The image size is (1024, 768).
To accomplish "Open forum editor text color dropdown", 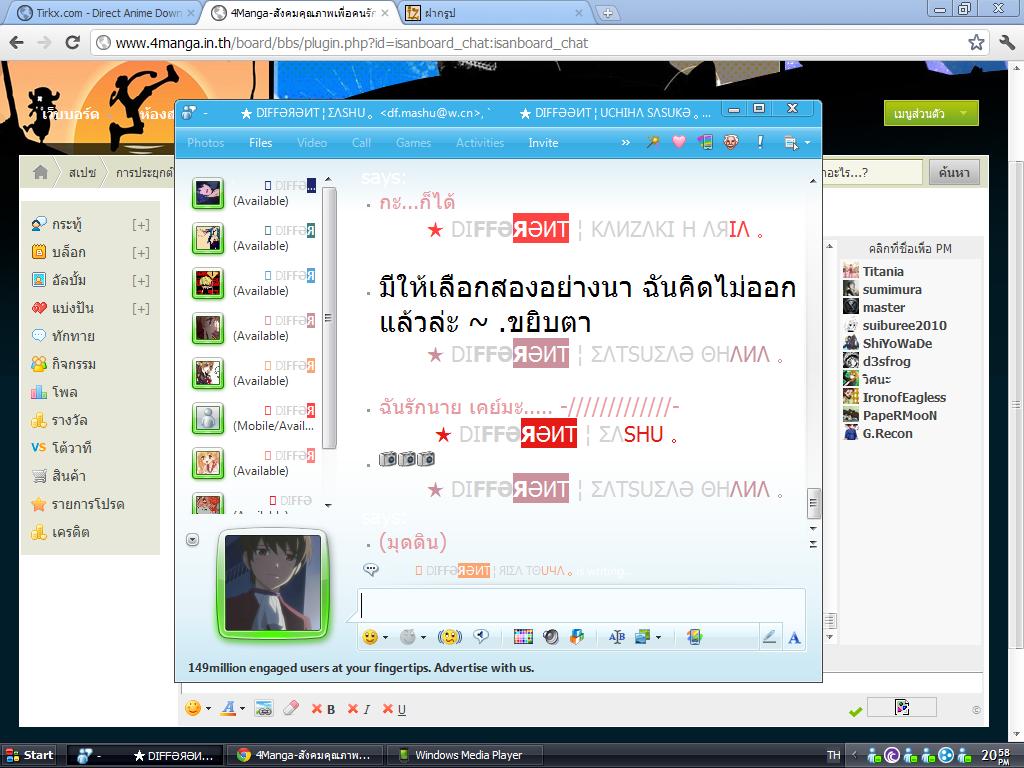I will coord(242,709).
